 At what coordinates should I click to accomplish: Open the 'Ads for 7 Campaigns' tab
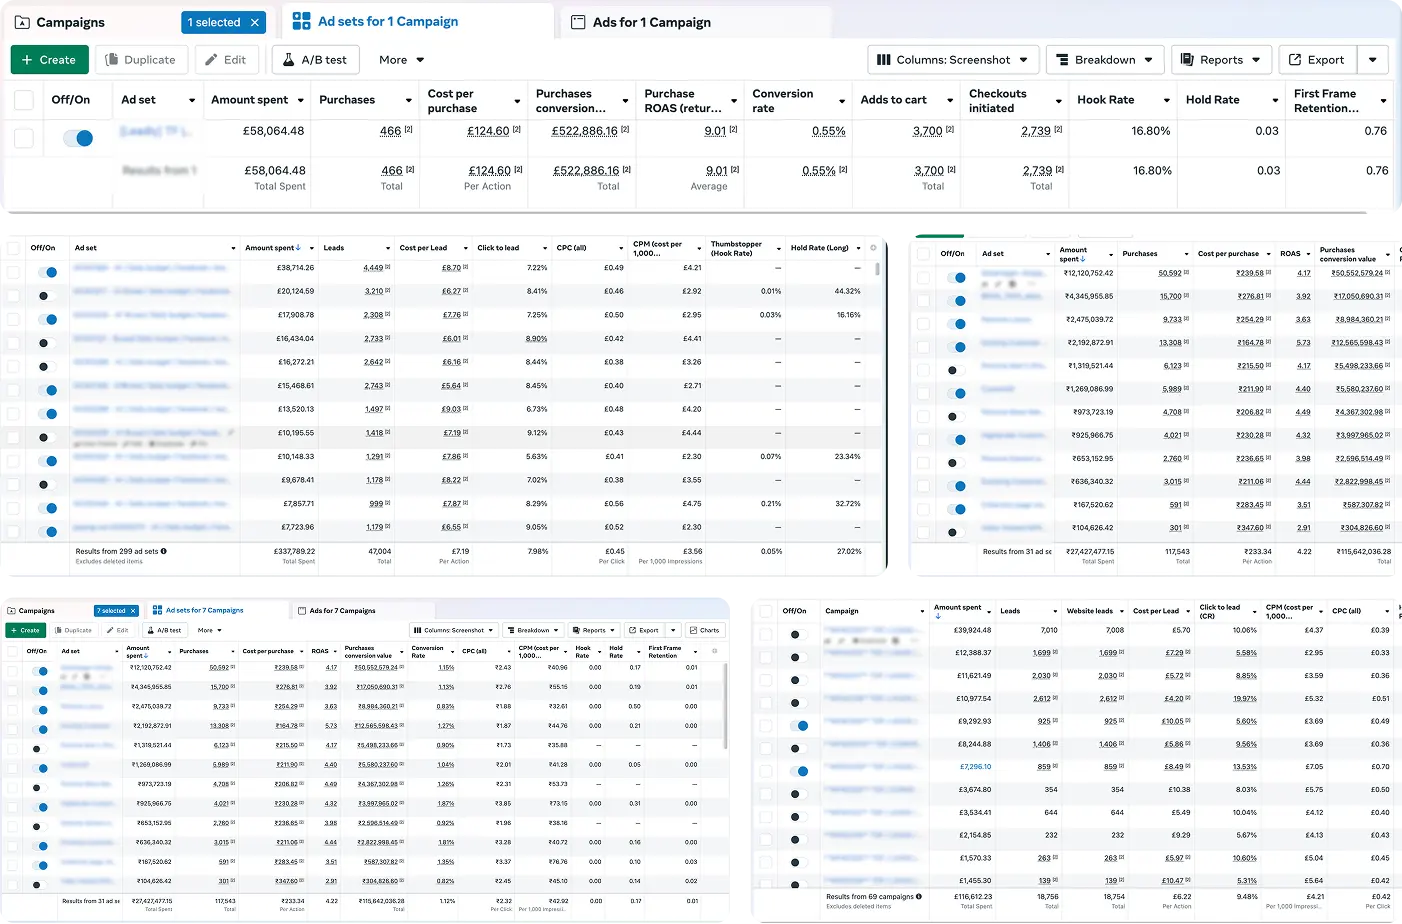[342, 610]
